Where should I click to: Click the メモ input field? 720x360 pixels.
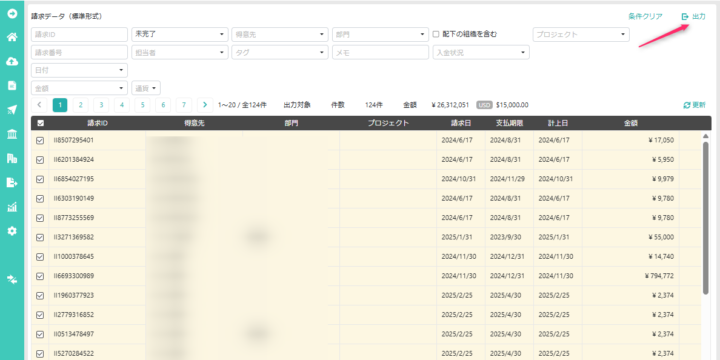coord(380,52)
